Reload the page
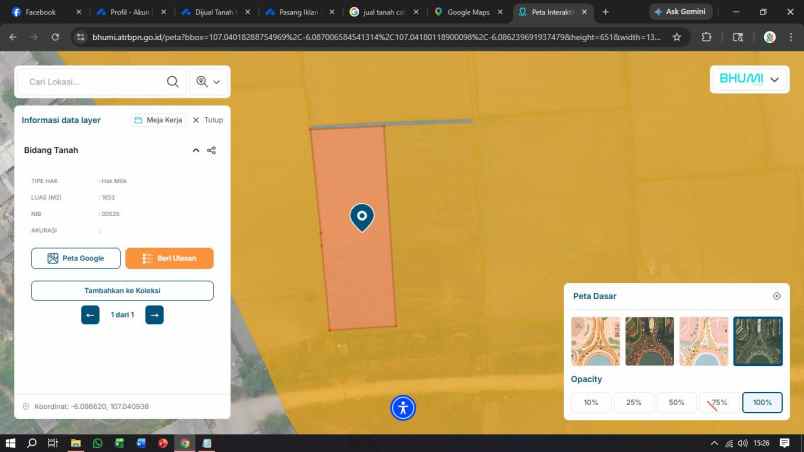The image size is (804, 452). pyautogui.click(x=55, y=37)
